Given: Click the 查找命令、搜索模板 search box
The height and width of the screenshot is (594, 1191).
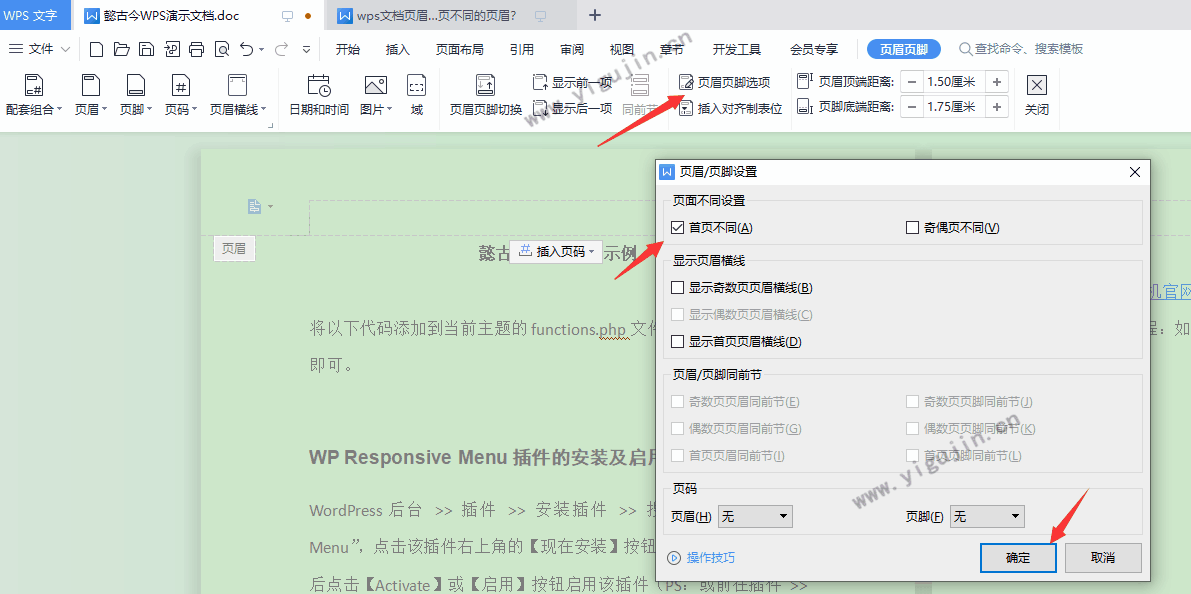Looking at the screenshot, I should pos(1022,49).
